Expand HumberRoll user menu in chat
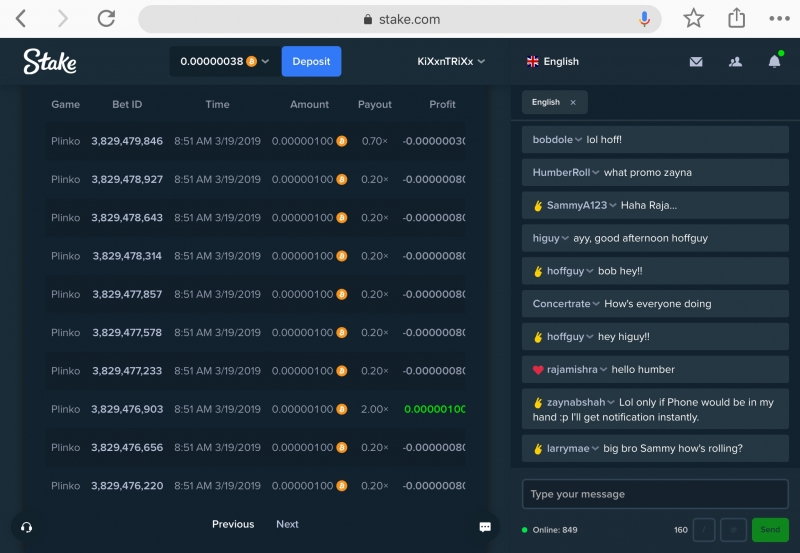 [x=595, y=172]
